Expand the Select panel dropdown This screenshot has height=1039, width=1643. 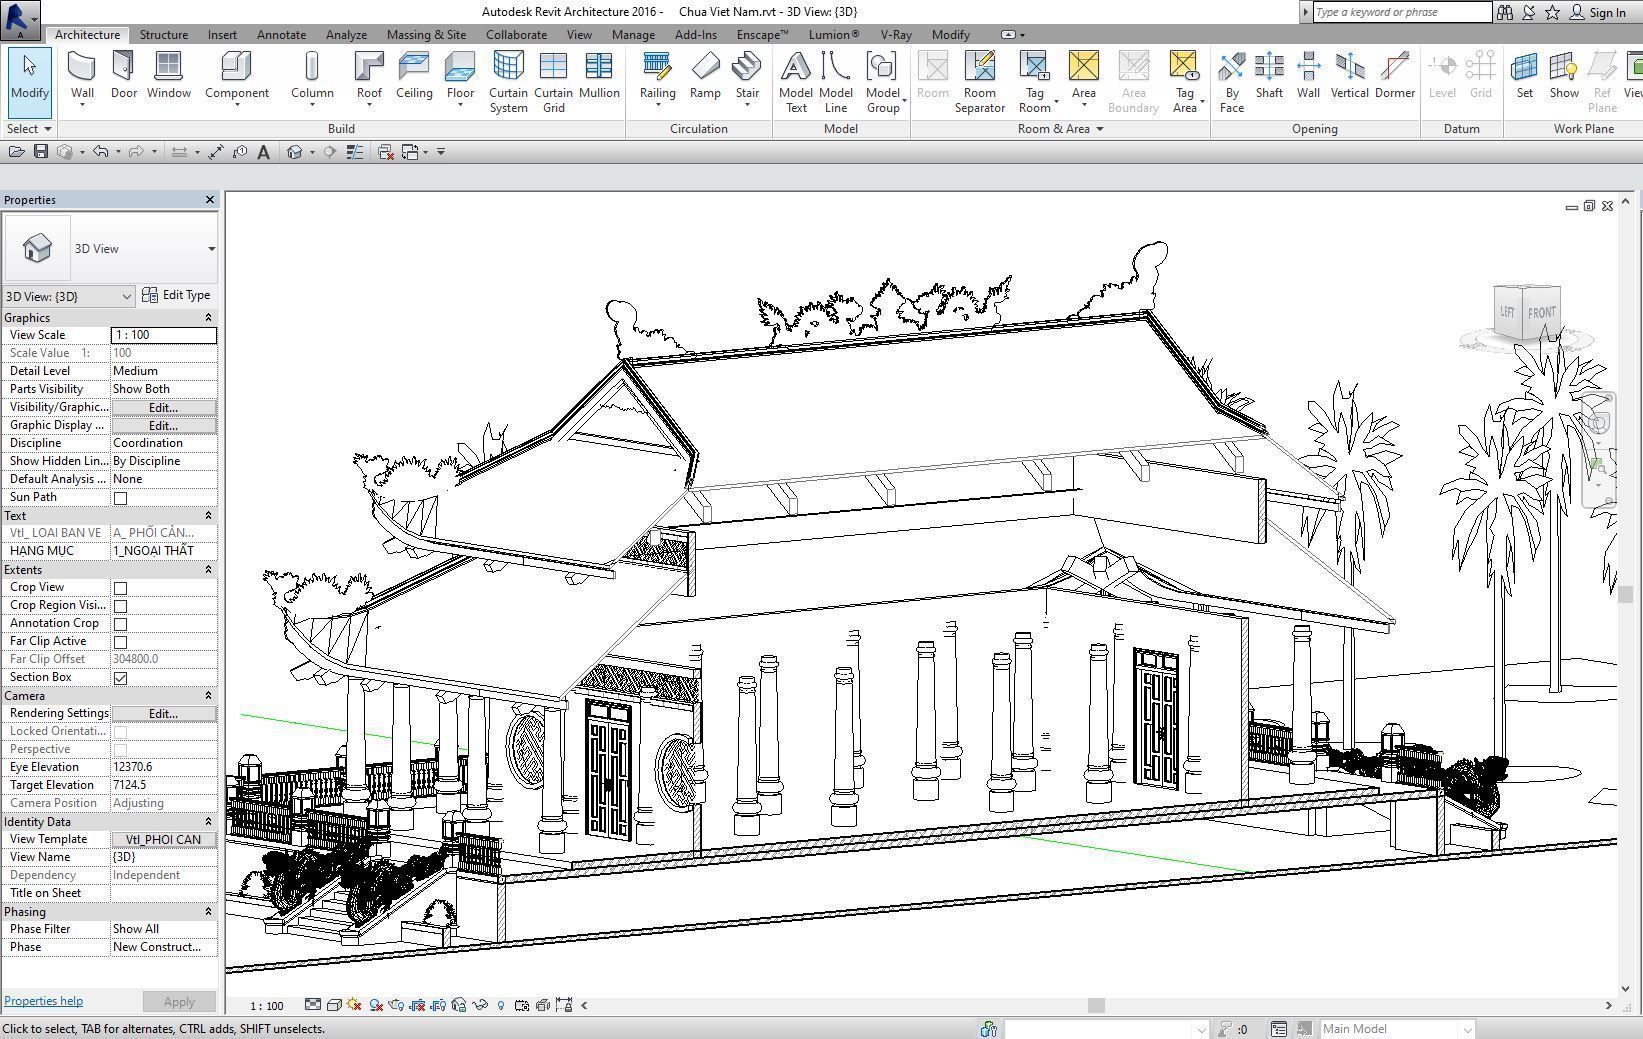28,129
